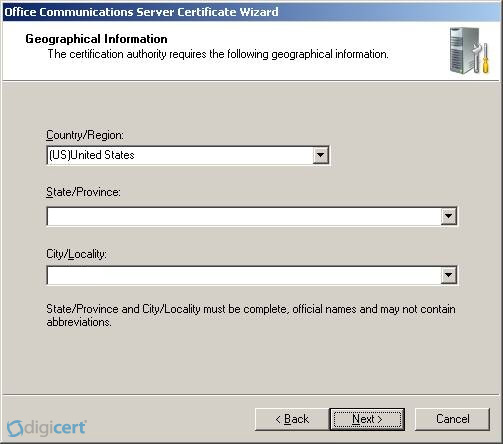
Task: Click the abbreviations note text
Action: click(x=251, y=315)
